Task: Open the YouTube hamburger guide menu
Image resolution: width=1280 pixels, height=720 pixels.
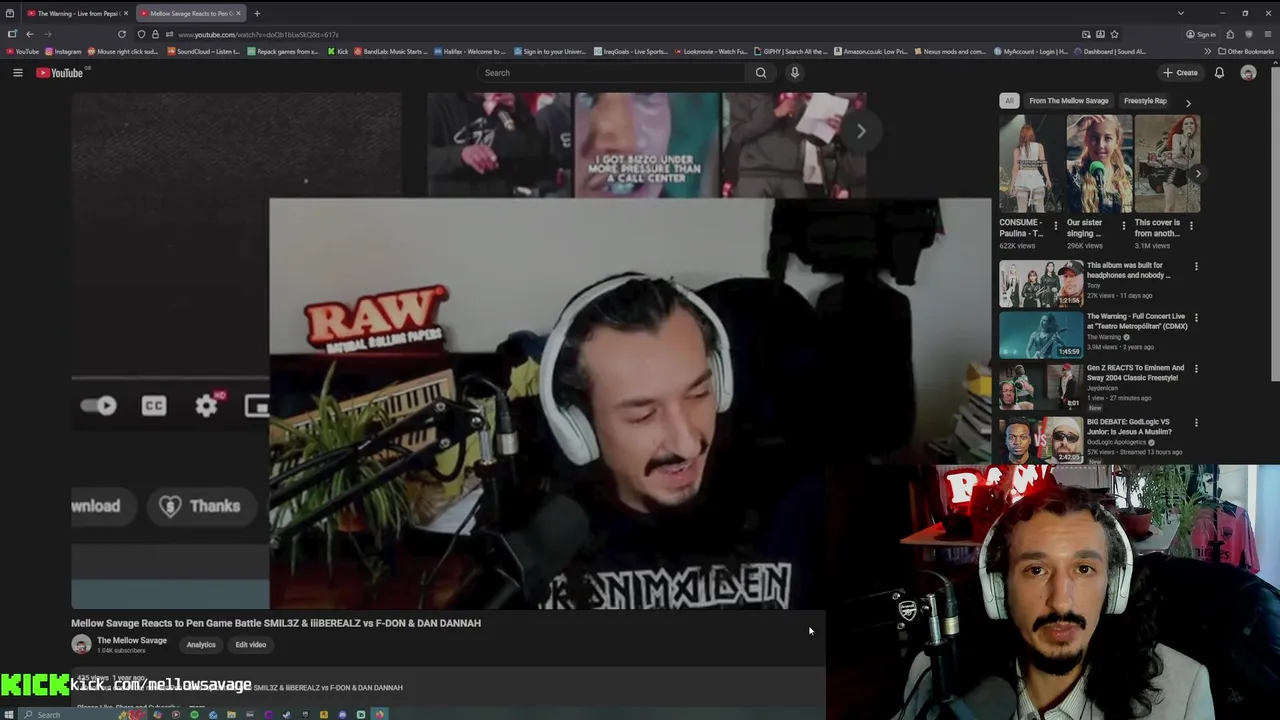Action: [x=17, y=73]
